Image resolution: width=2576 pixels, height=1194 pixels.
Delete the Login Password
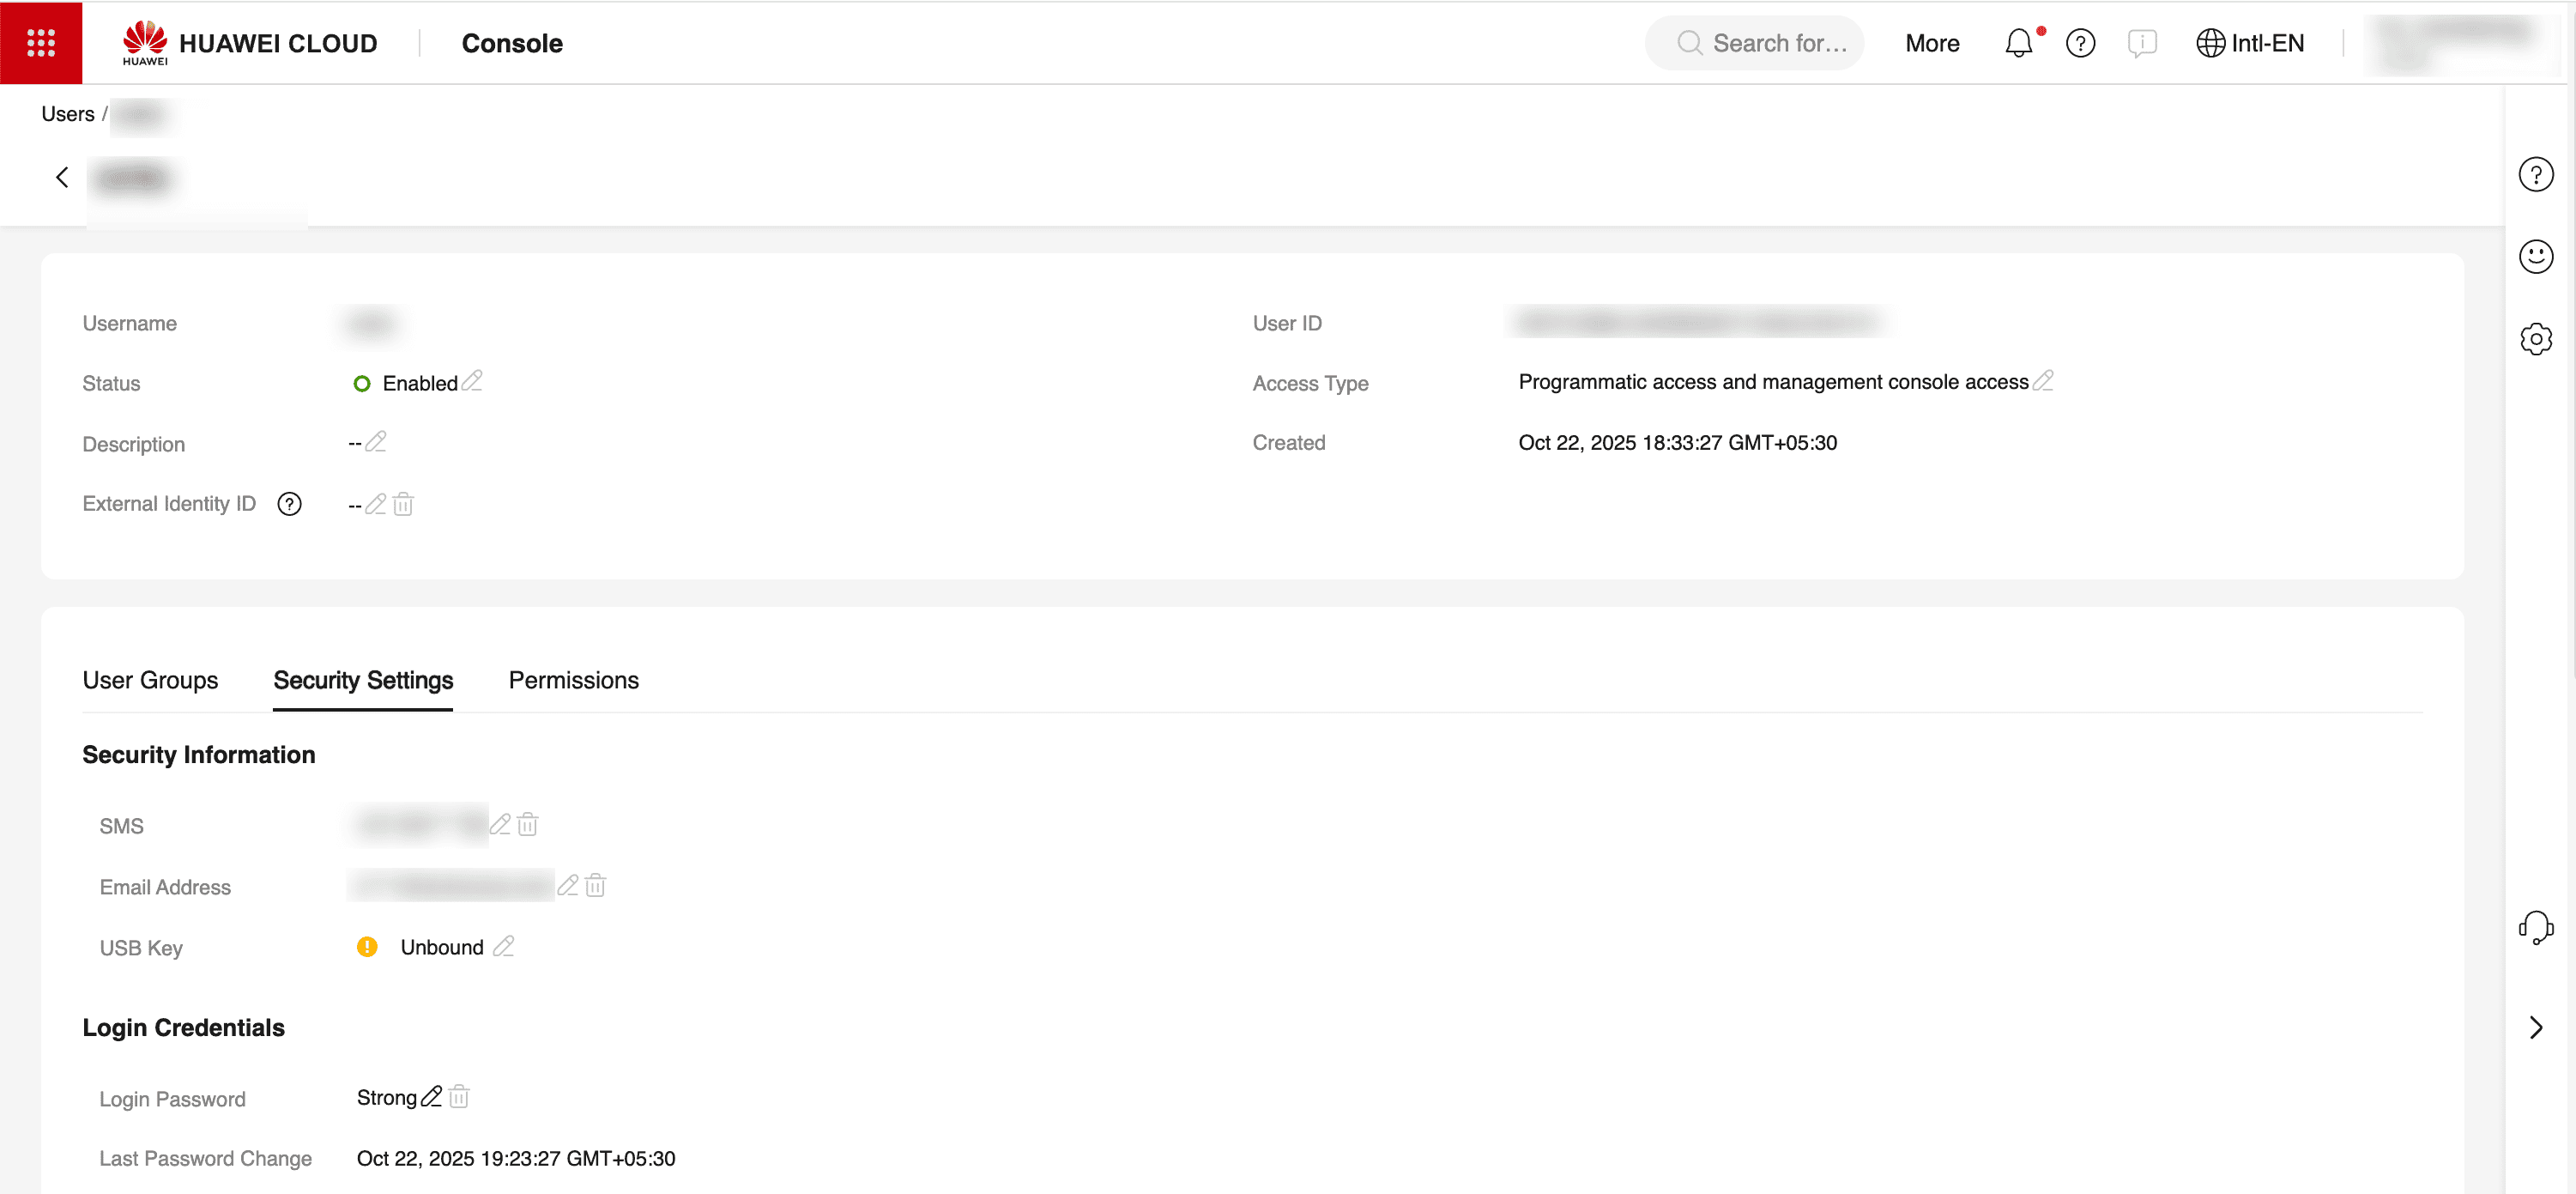459,1097
